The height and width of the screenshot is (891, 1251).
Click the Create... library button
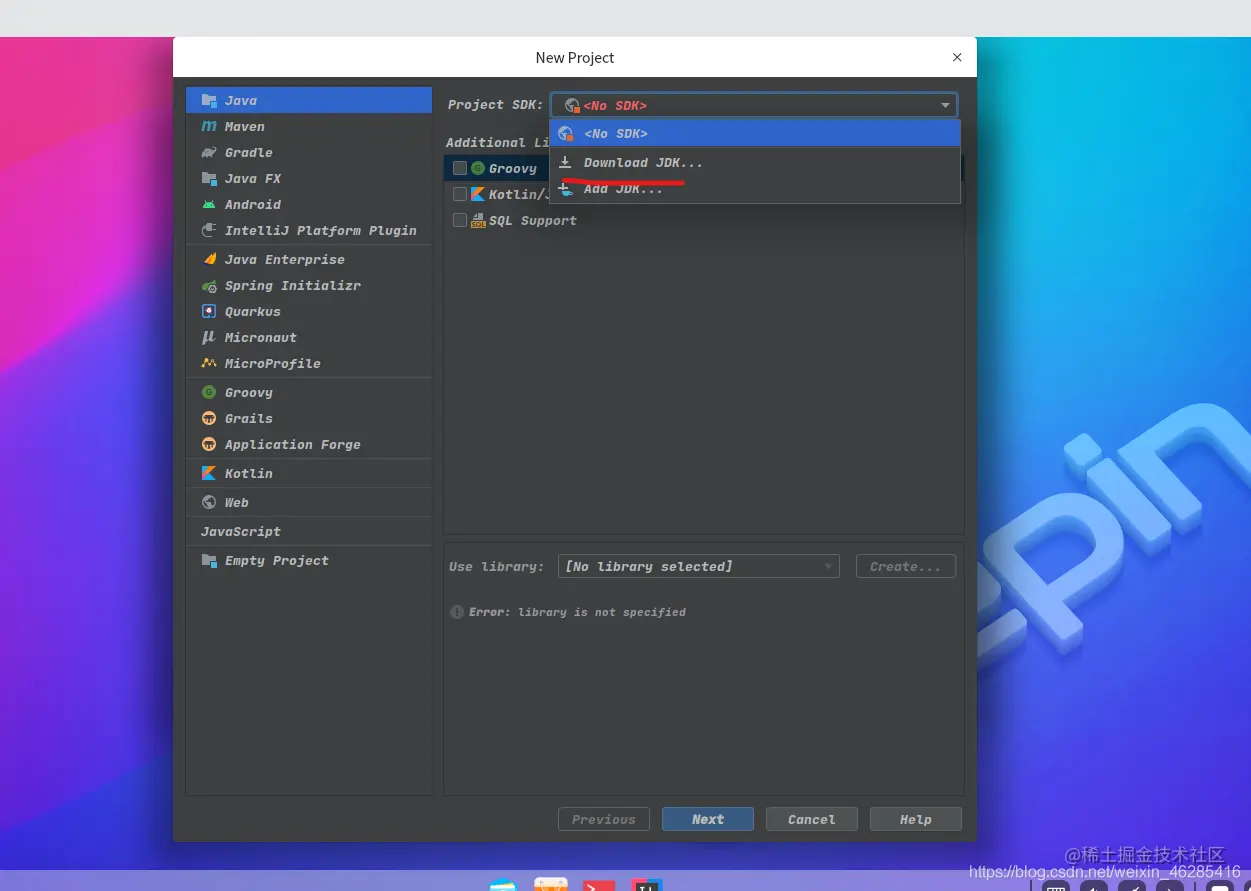click(906, 566)
